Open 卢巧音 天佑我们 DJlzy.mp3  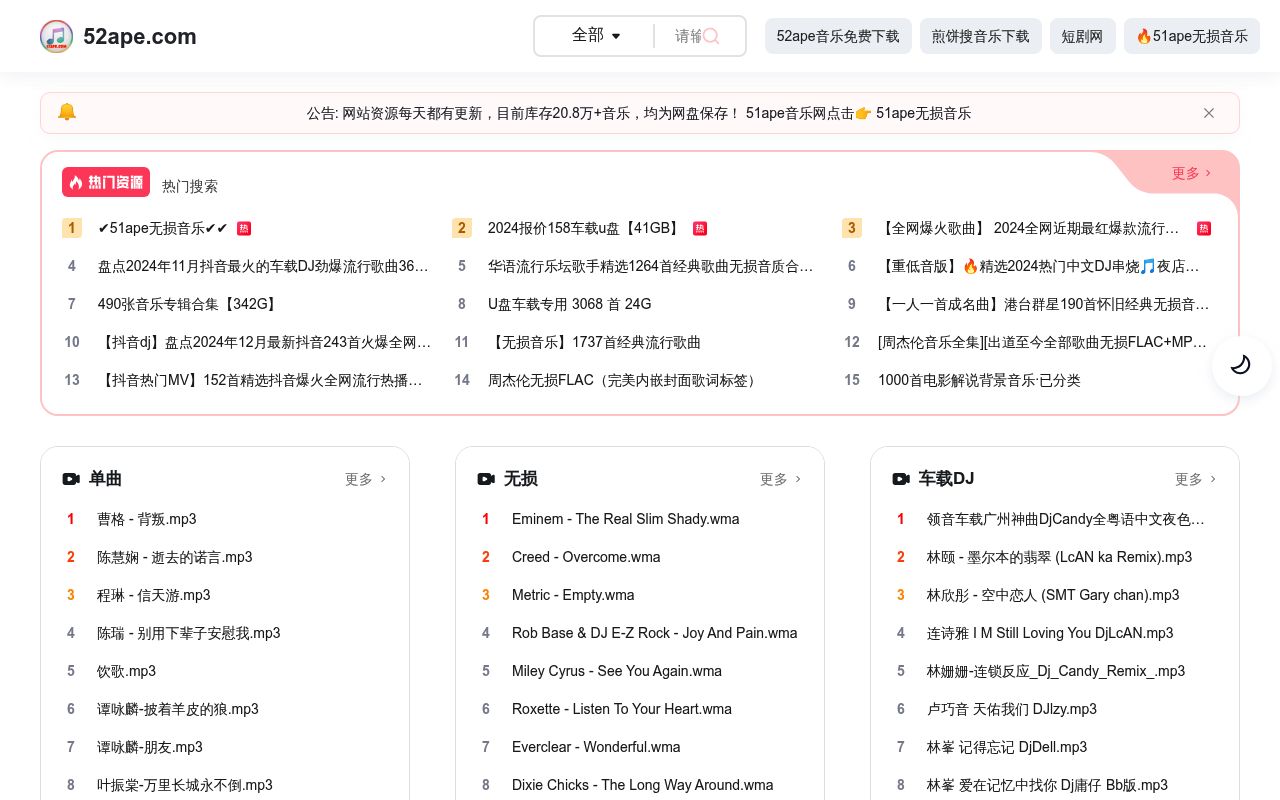point(1012,709)
